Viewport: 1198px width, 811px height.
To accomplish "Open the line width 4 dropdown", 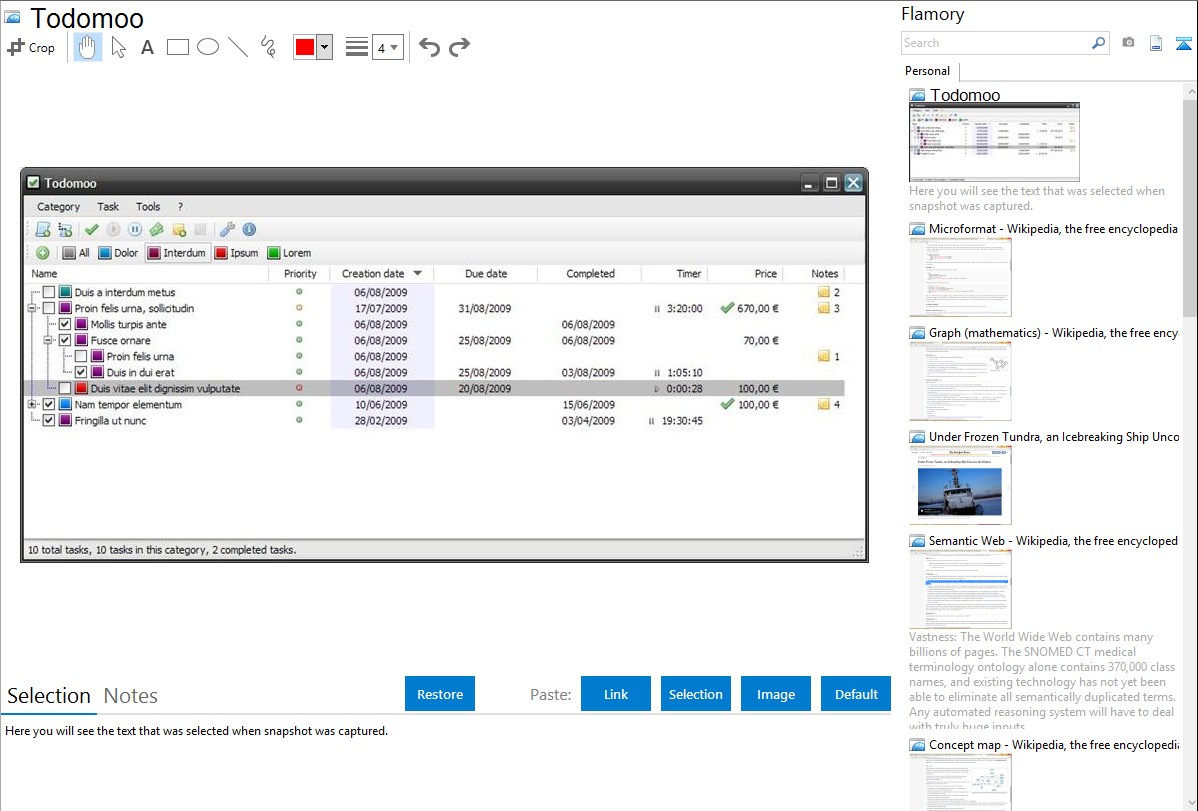I will coord(388,47).
